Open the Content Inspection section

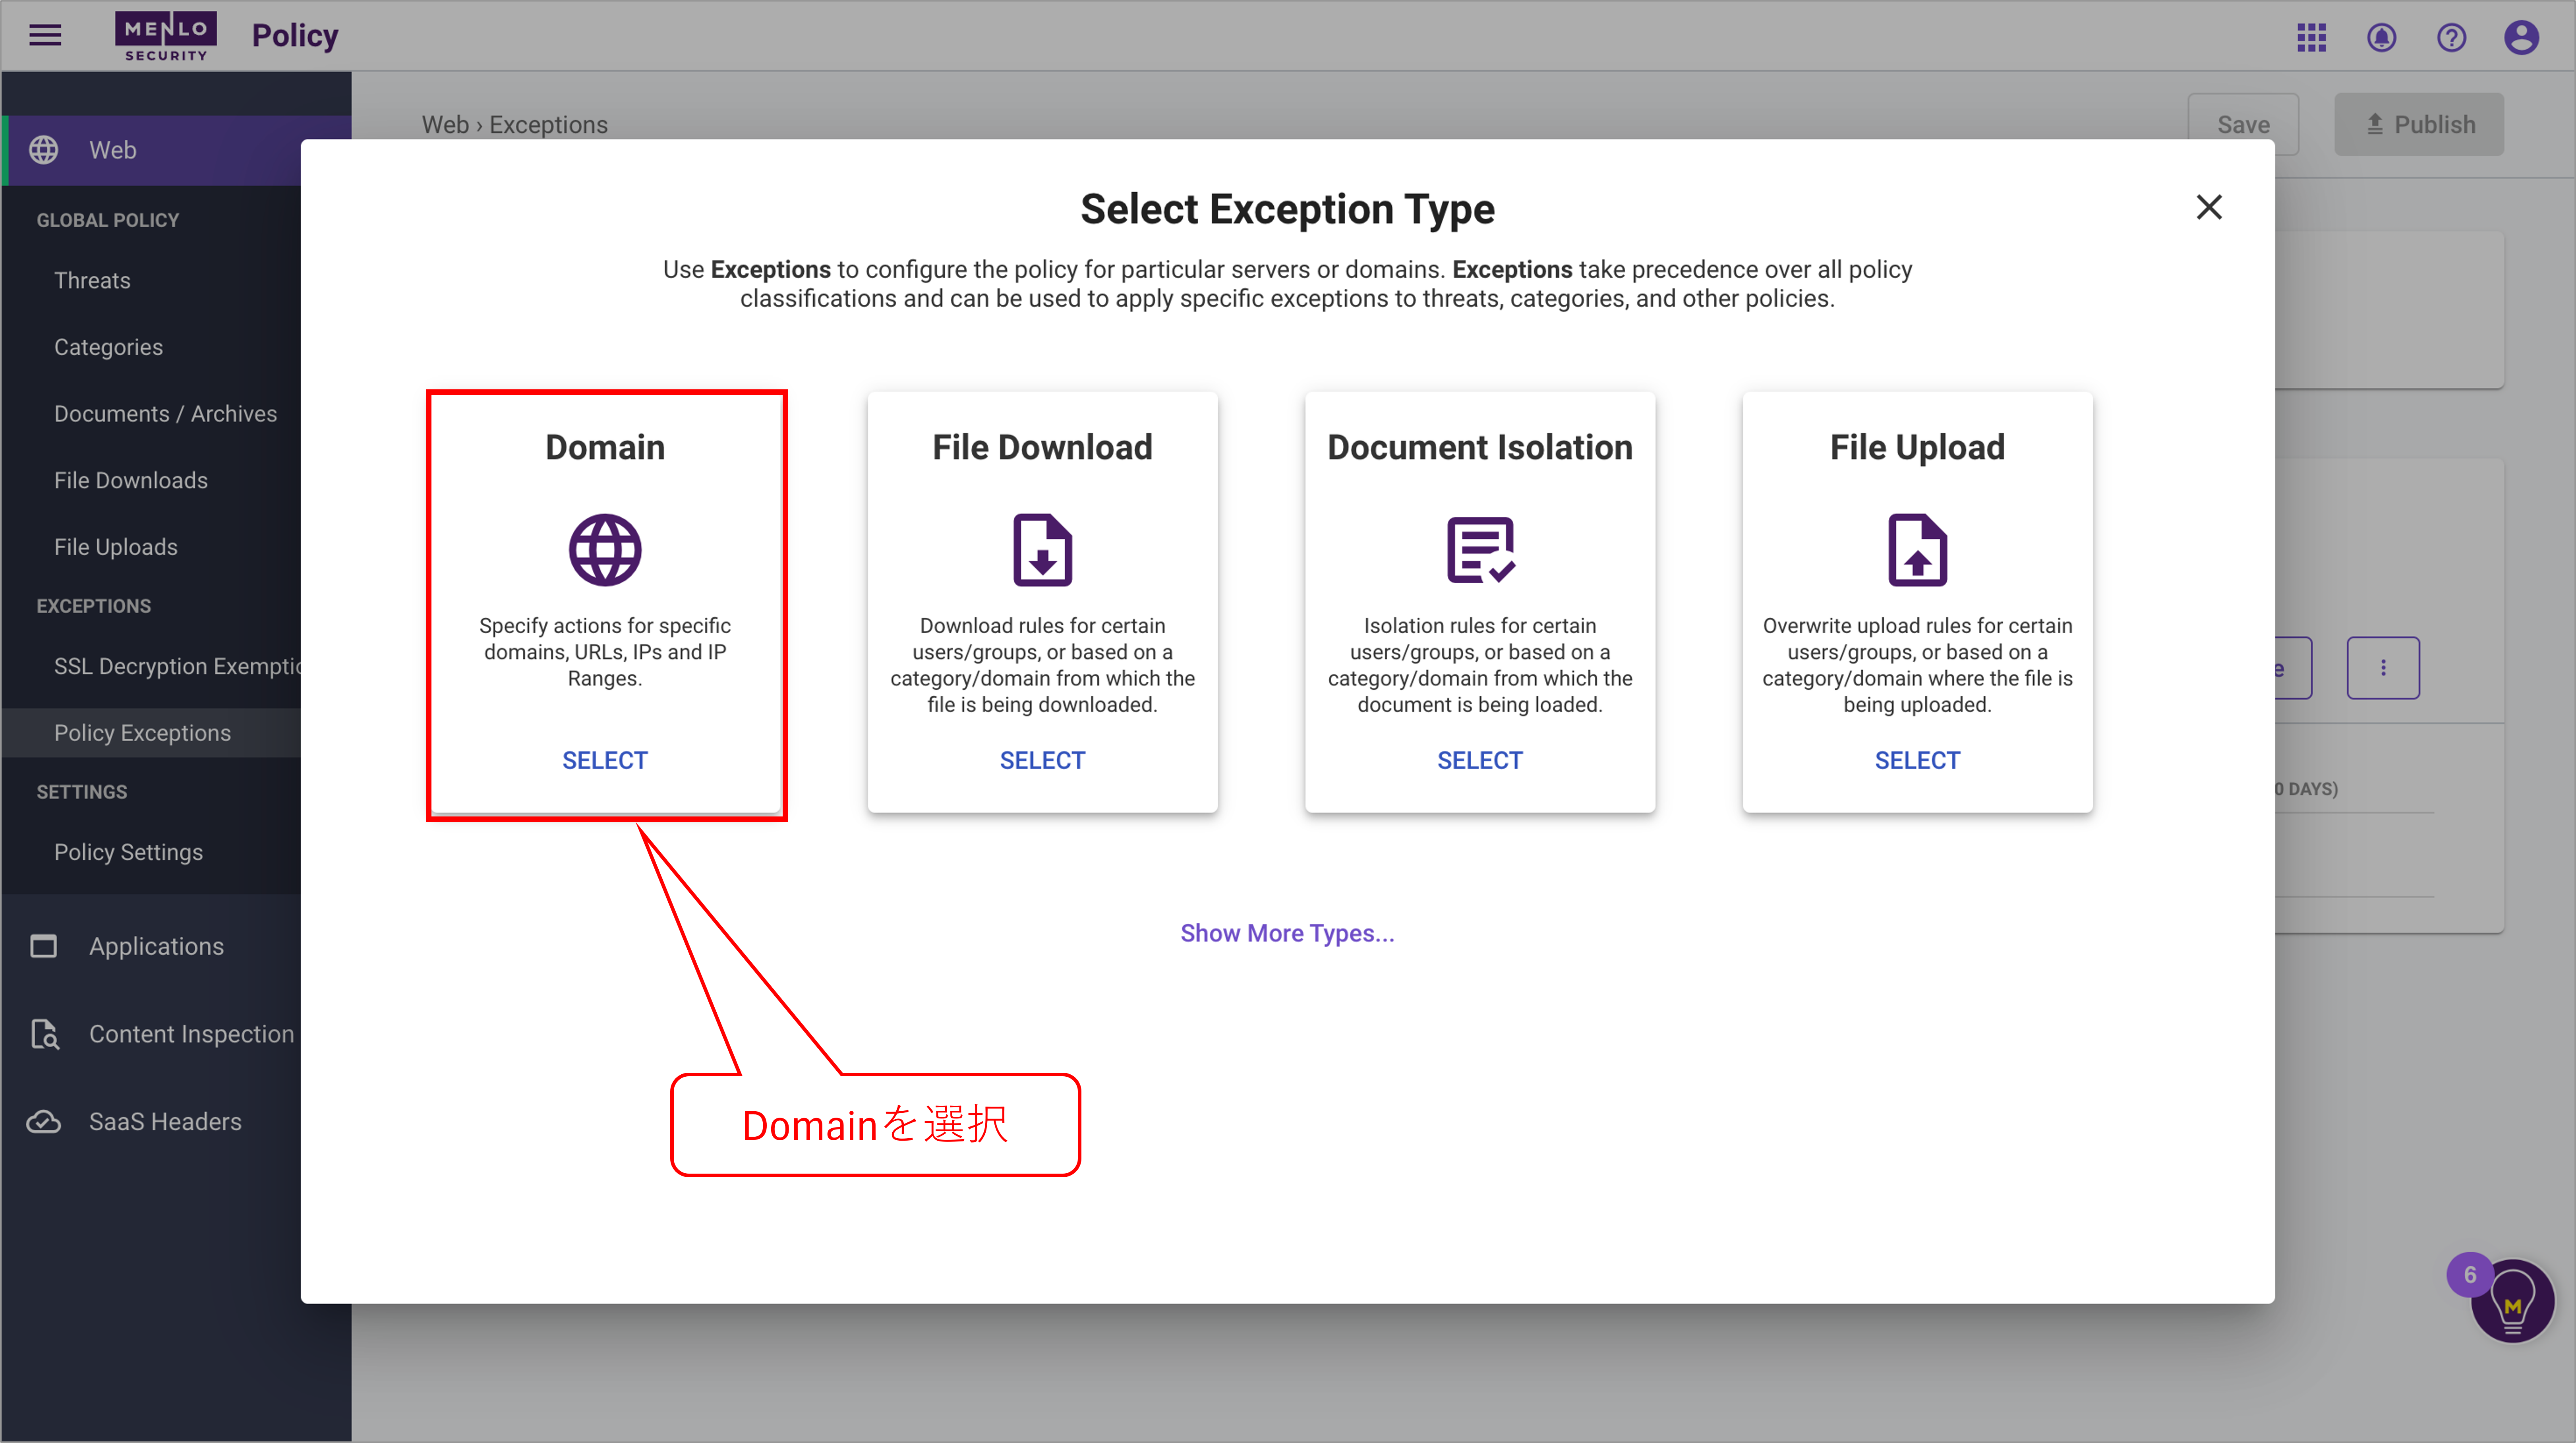pyautogui.click(x=191, y=1034)
